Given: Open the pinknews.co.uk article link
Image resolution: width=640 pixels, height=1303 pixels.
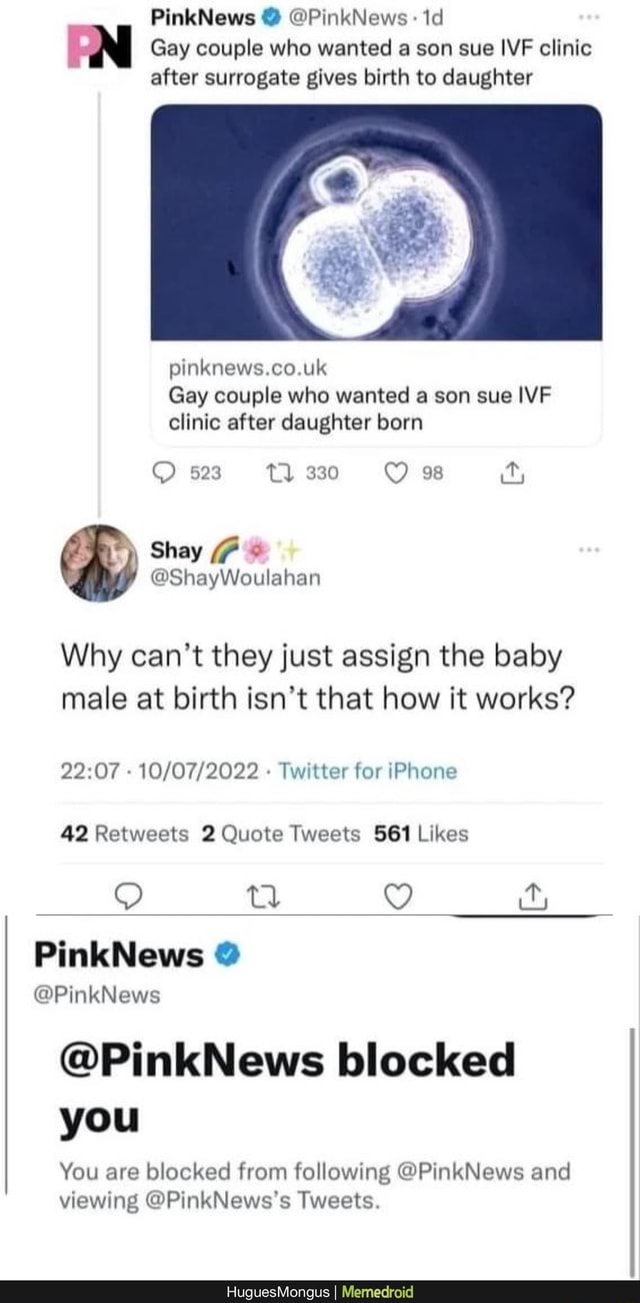Looking at the screenshot, I should pyautogui.click(x=358, y=395).
